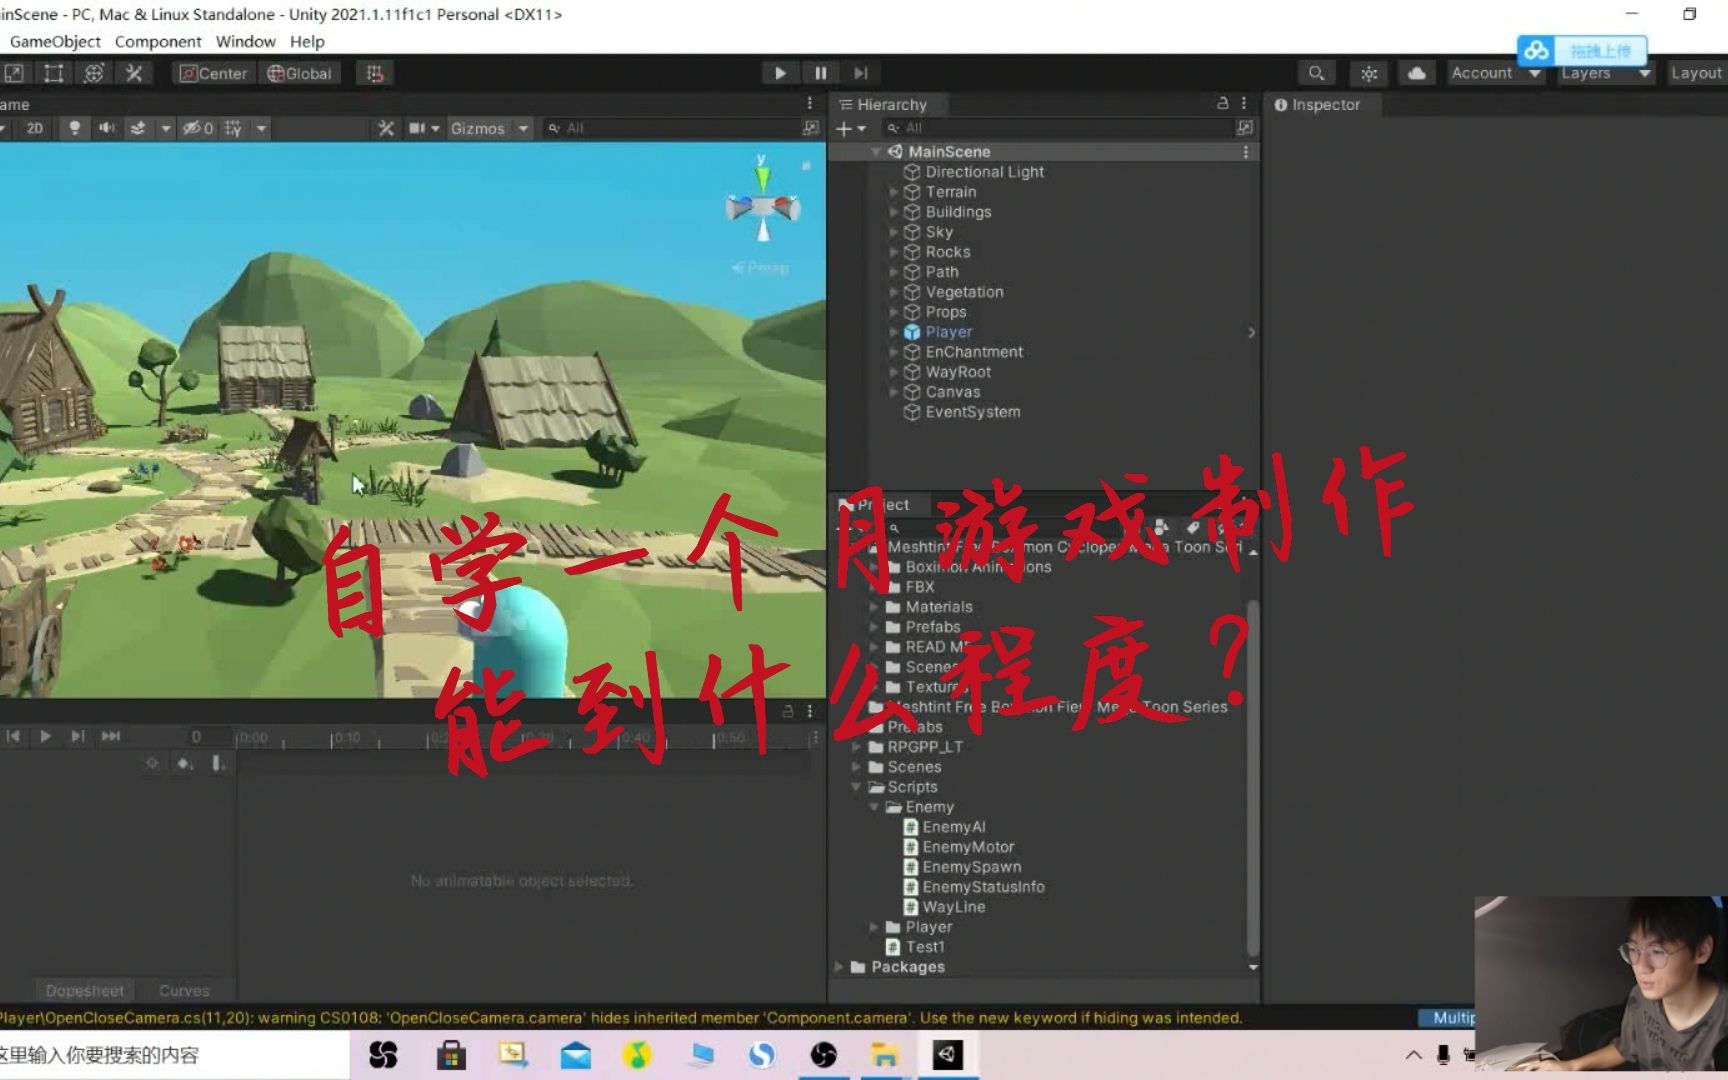Open the Layers dropdown in the top toolbar

(1604, 73)
